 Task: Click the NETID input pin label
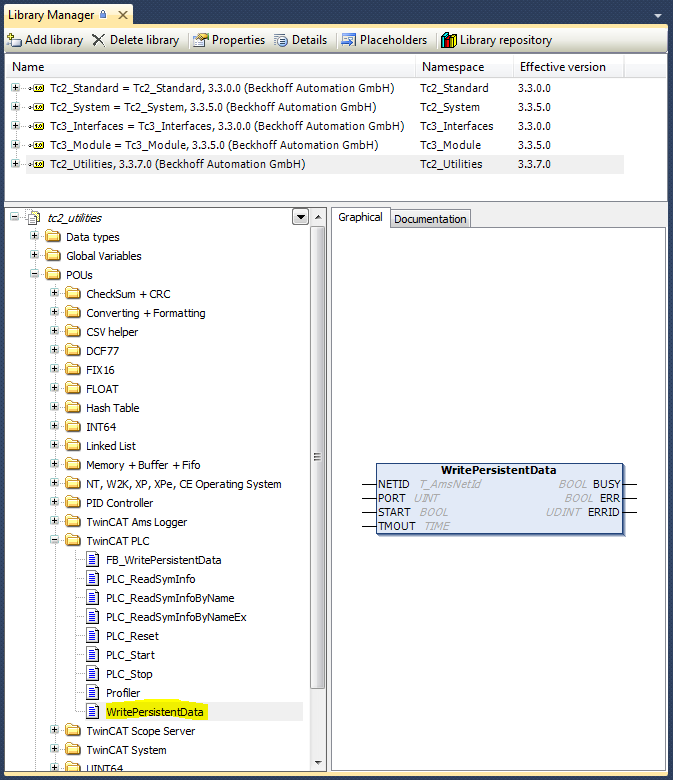(x=393, y=484)
